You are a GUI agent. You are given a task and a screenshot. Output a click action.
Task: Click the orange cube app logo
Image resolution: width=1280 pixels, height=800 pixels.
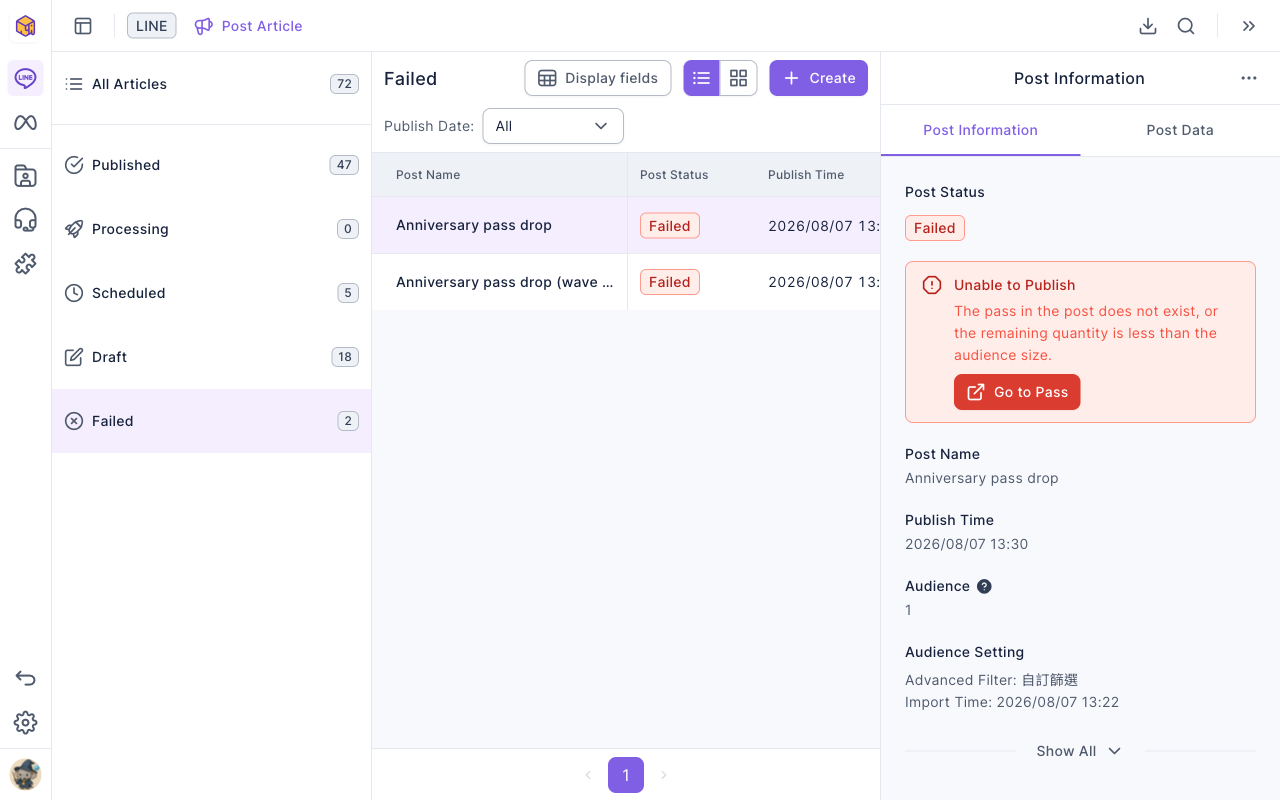[x=25, y=26]
